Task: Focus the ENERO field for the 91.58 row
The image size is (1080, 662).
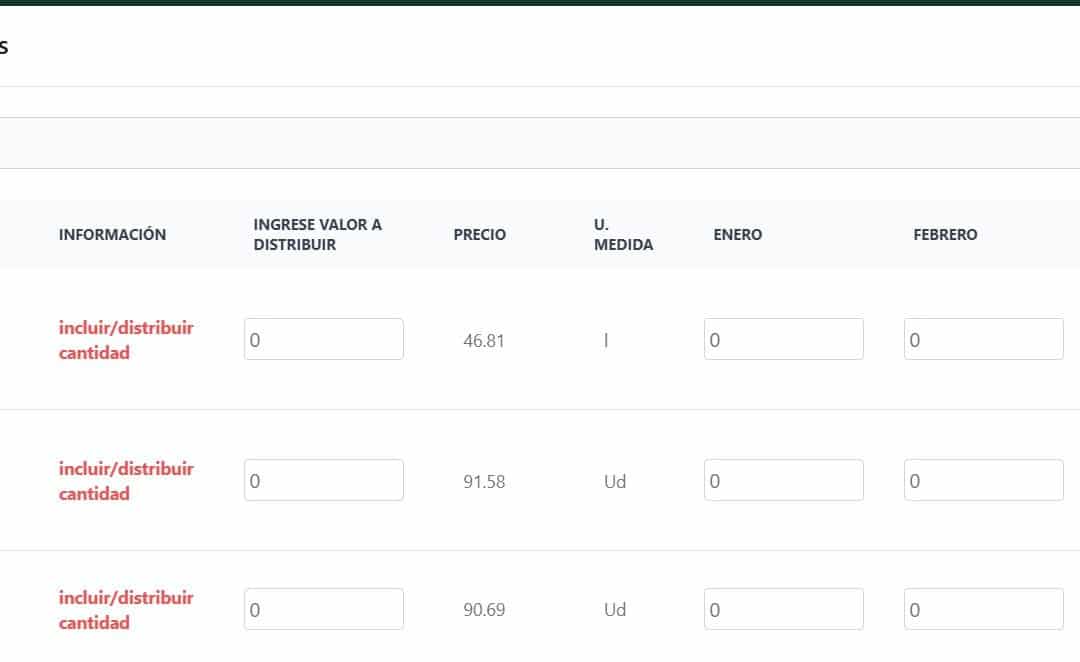Action: click(x=783, y=481)
